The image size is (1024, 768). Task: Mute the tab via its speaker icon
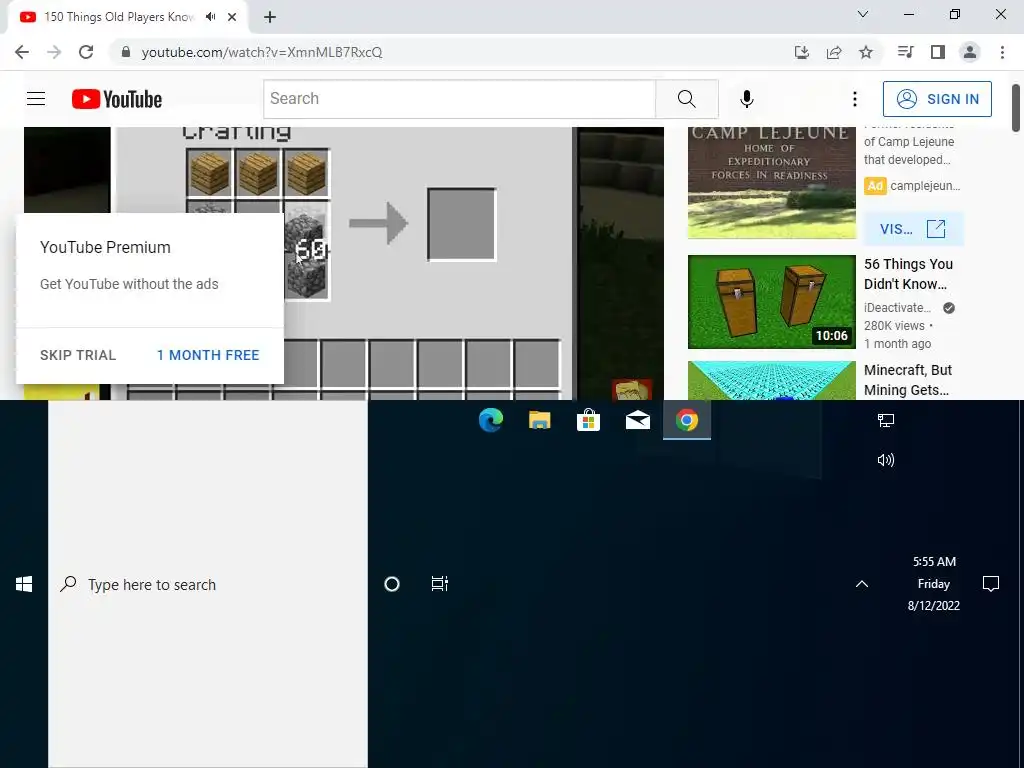pyautogui.click(x=210, y=17)
